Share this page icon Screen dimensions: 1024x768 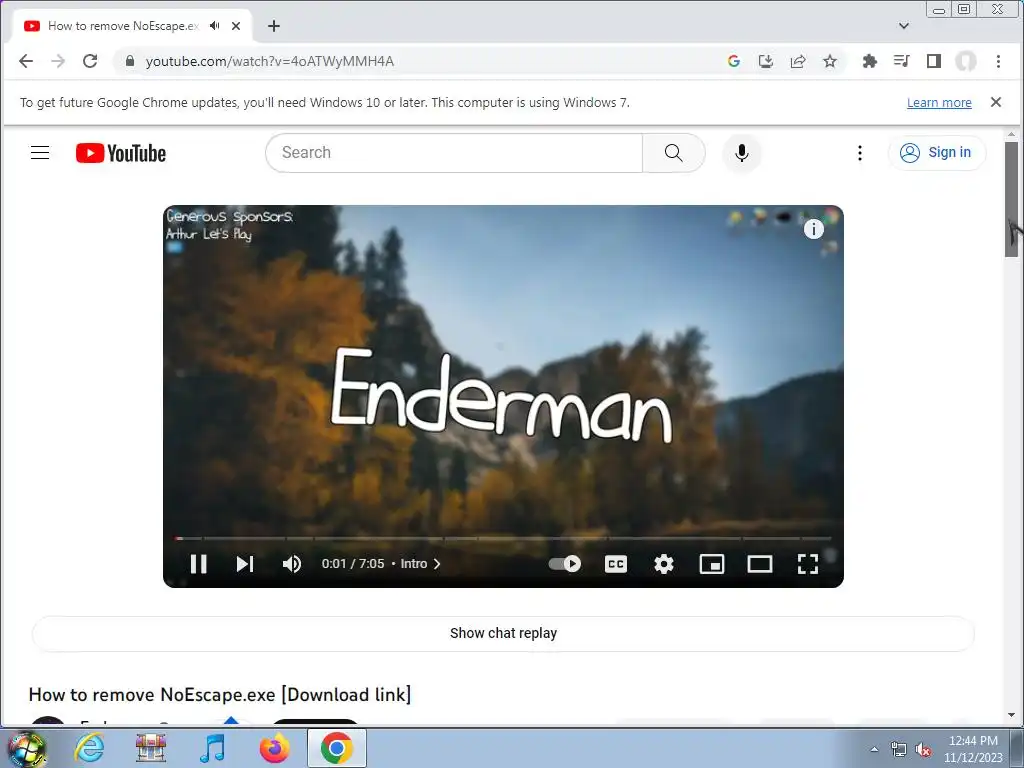pos(797,61)
